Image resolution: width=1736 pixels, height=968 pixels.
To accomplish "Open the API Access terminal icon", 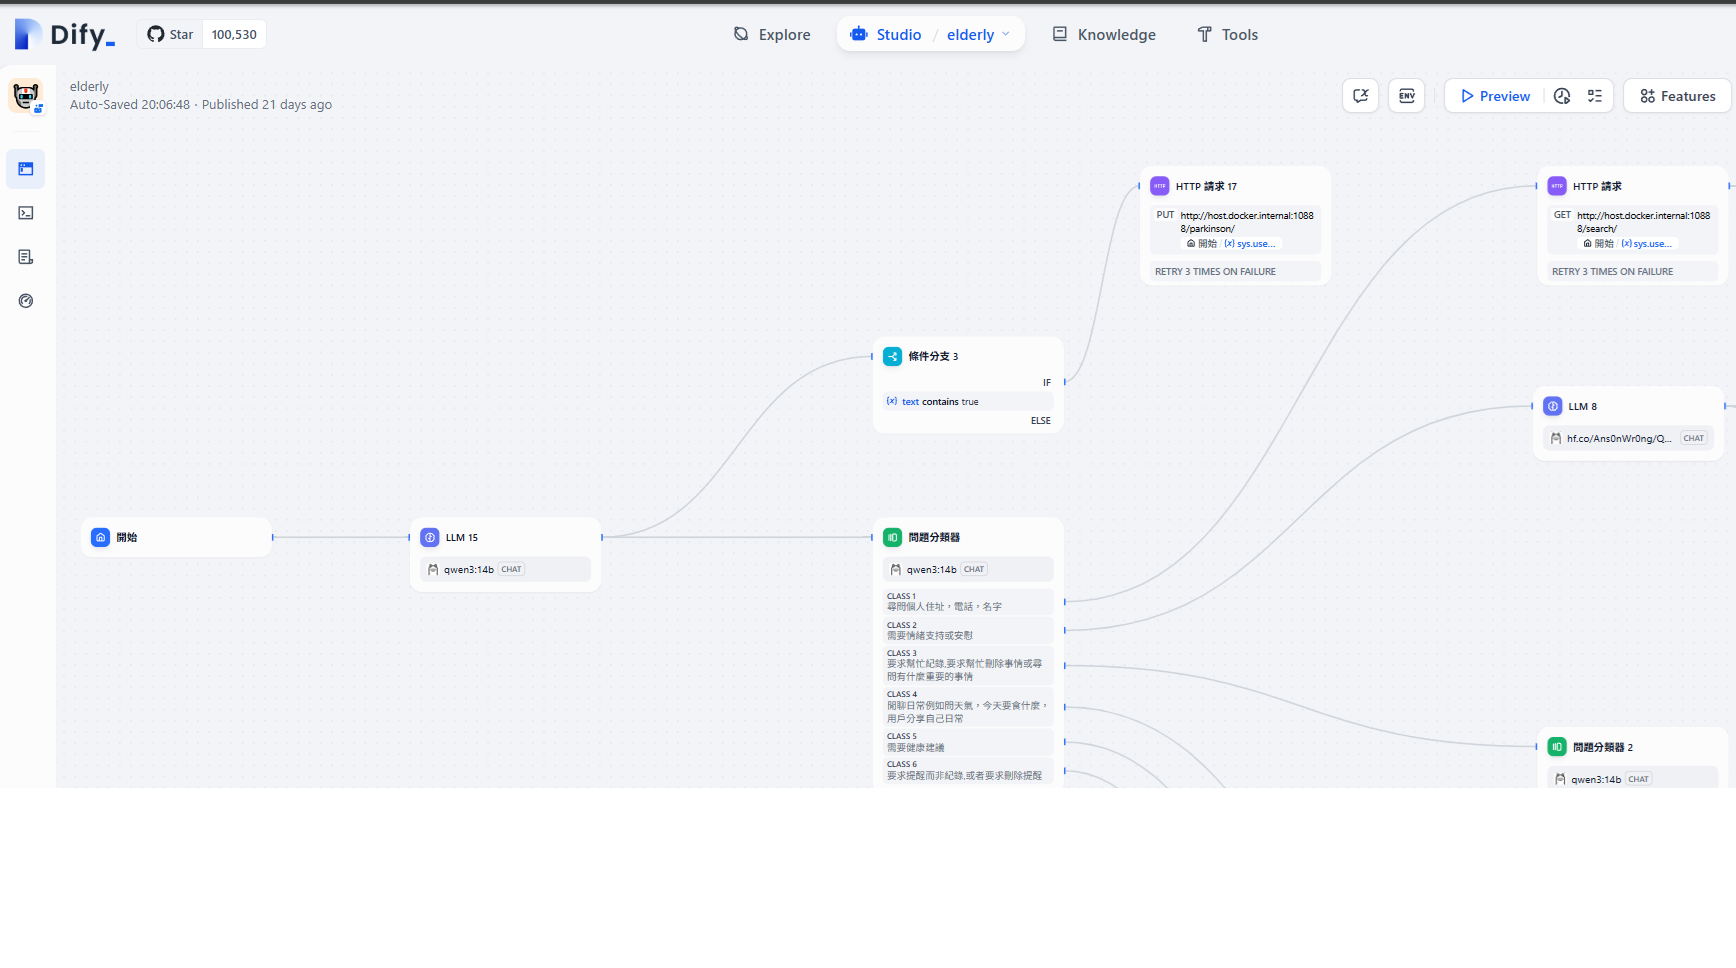I will pos(26,213).
